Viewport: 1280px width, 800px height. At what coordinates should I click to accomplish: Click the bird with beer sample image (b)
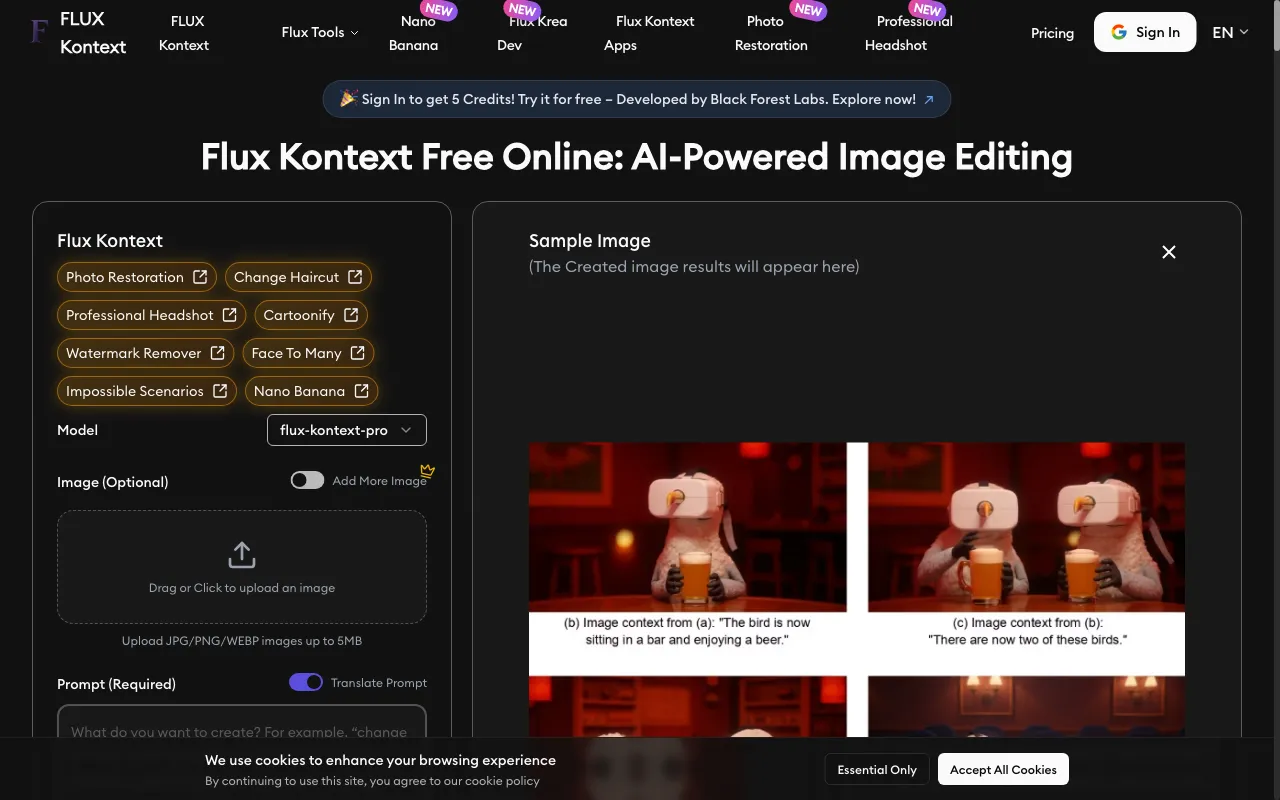(x=687, y=527)
